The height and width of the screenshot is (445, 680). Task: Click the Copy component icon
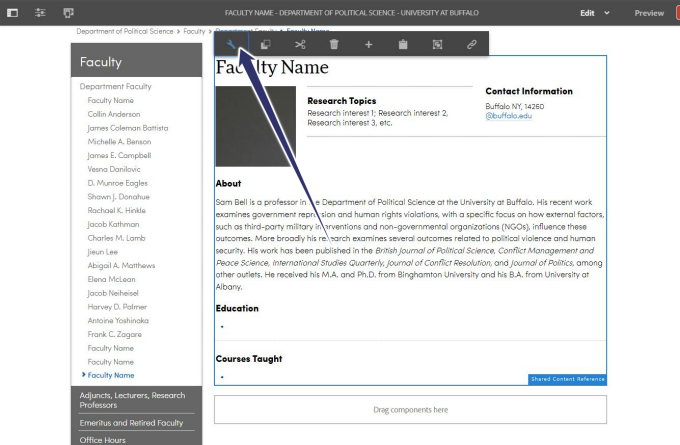pos(266,44)
